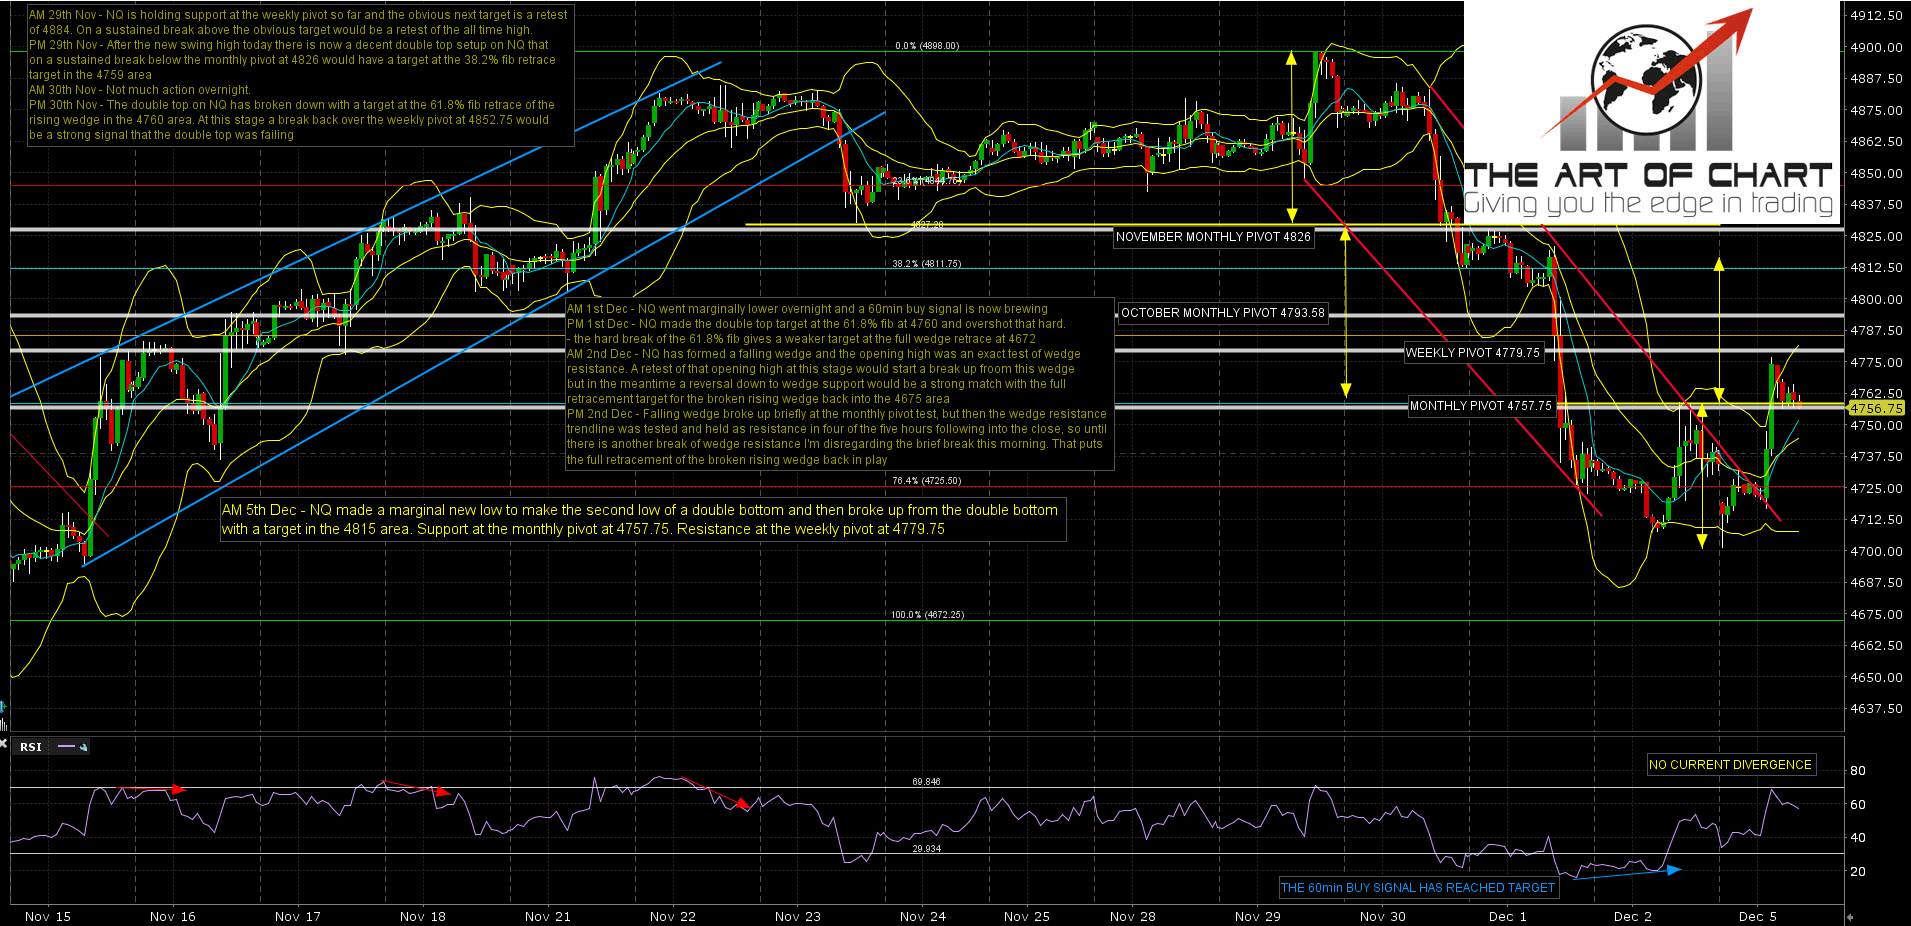1911x926 pixels.
Task: Click the 4900.00 price axis label
Action: click(1875, 47)
